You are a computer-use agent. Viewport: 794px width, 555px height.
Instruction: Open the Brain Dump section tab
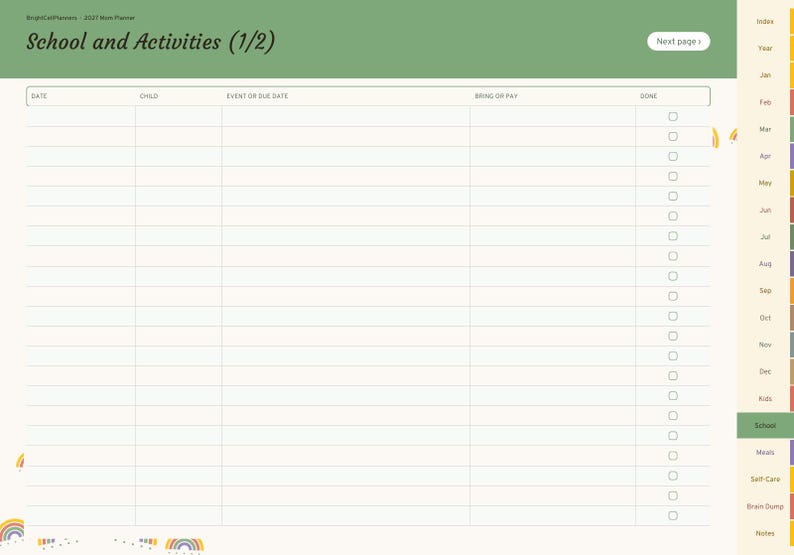pos(765,506)
